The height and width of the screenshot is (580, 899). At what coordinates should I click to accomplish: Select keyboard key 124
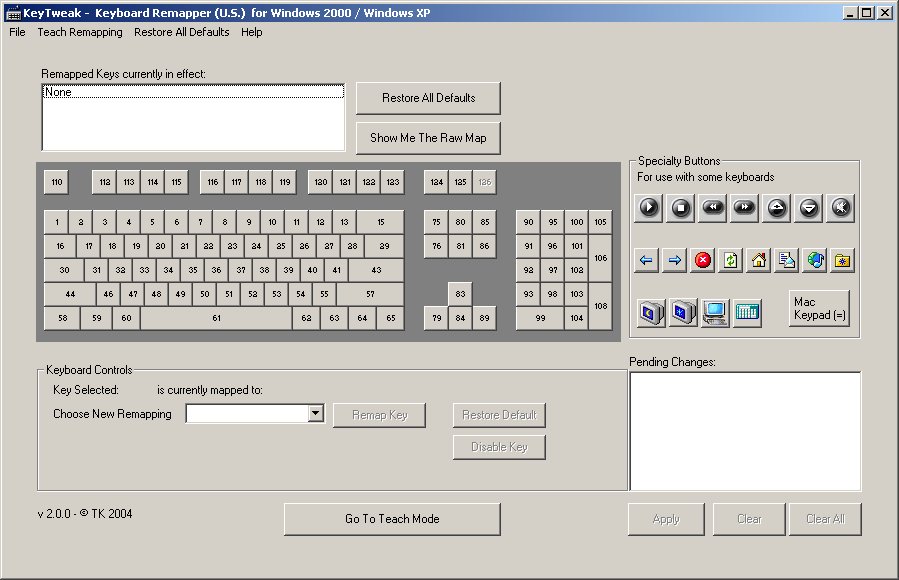tap(436, 182)
